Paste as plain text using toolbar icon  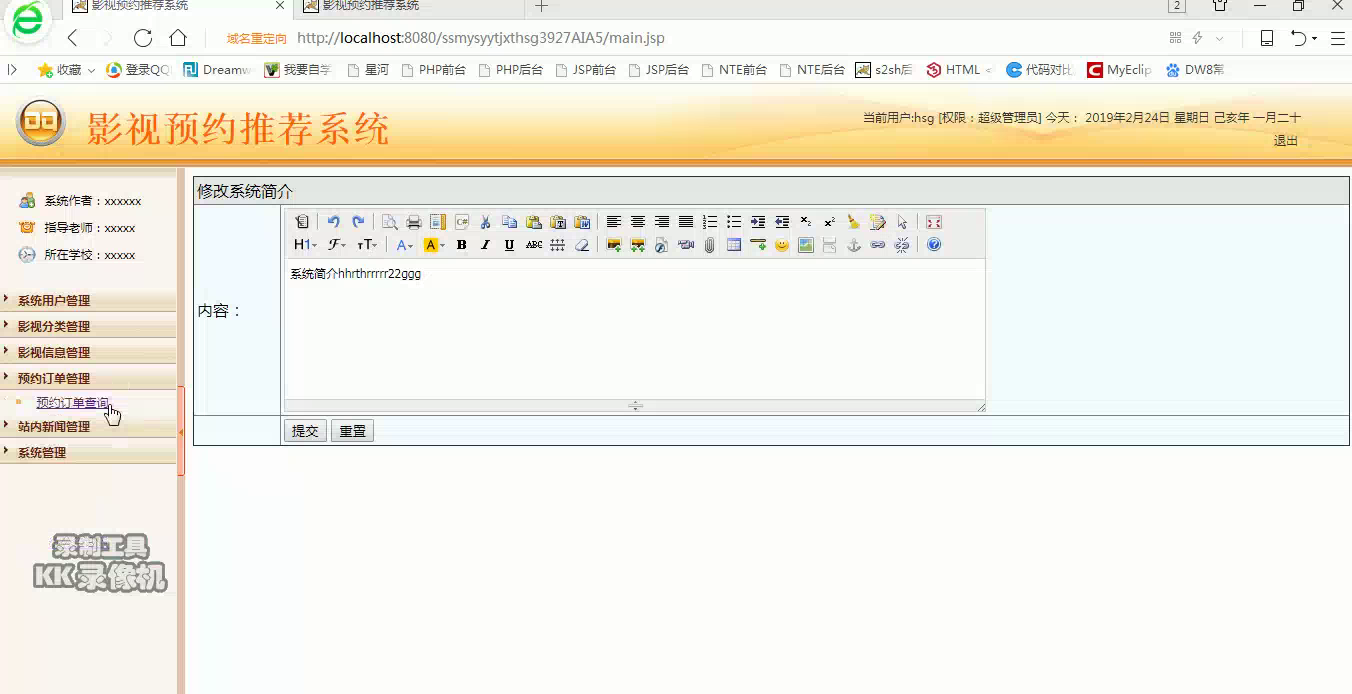pos(558,222)
